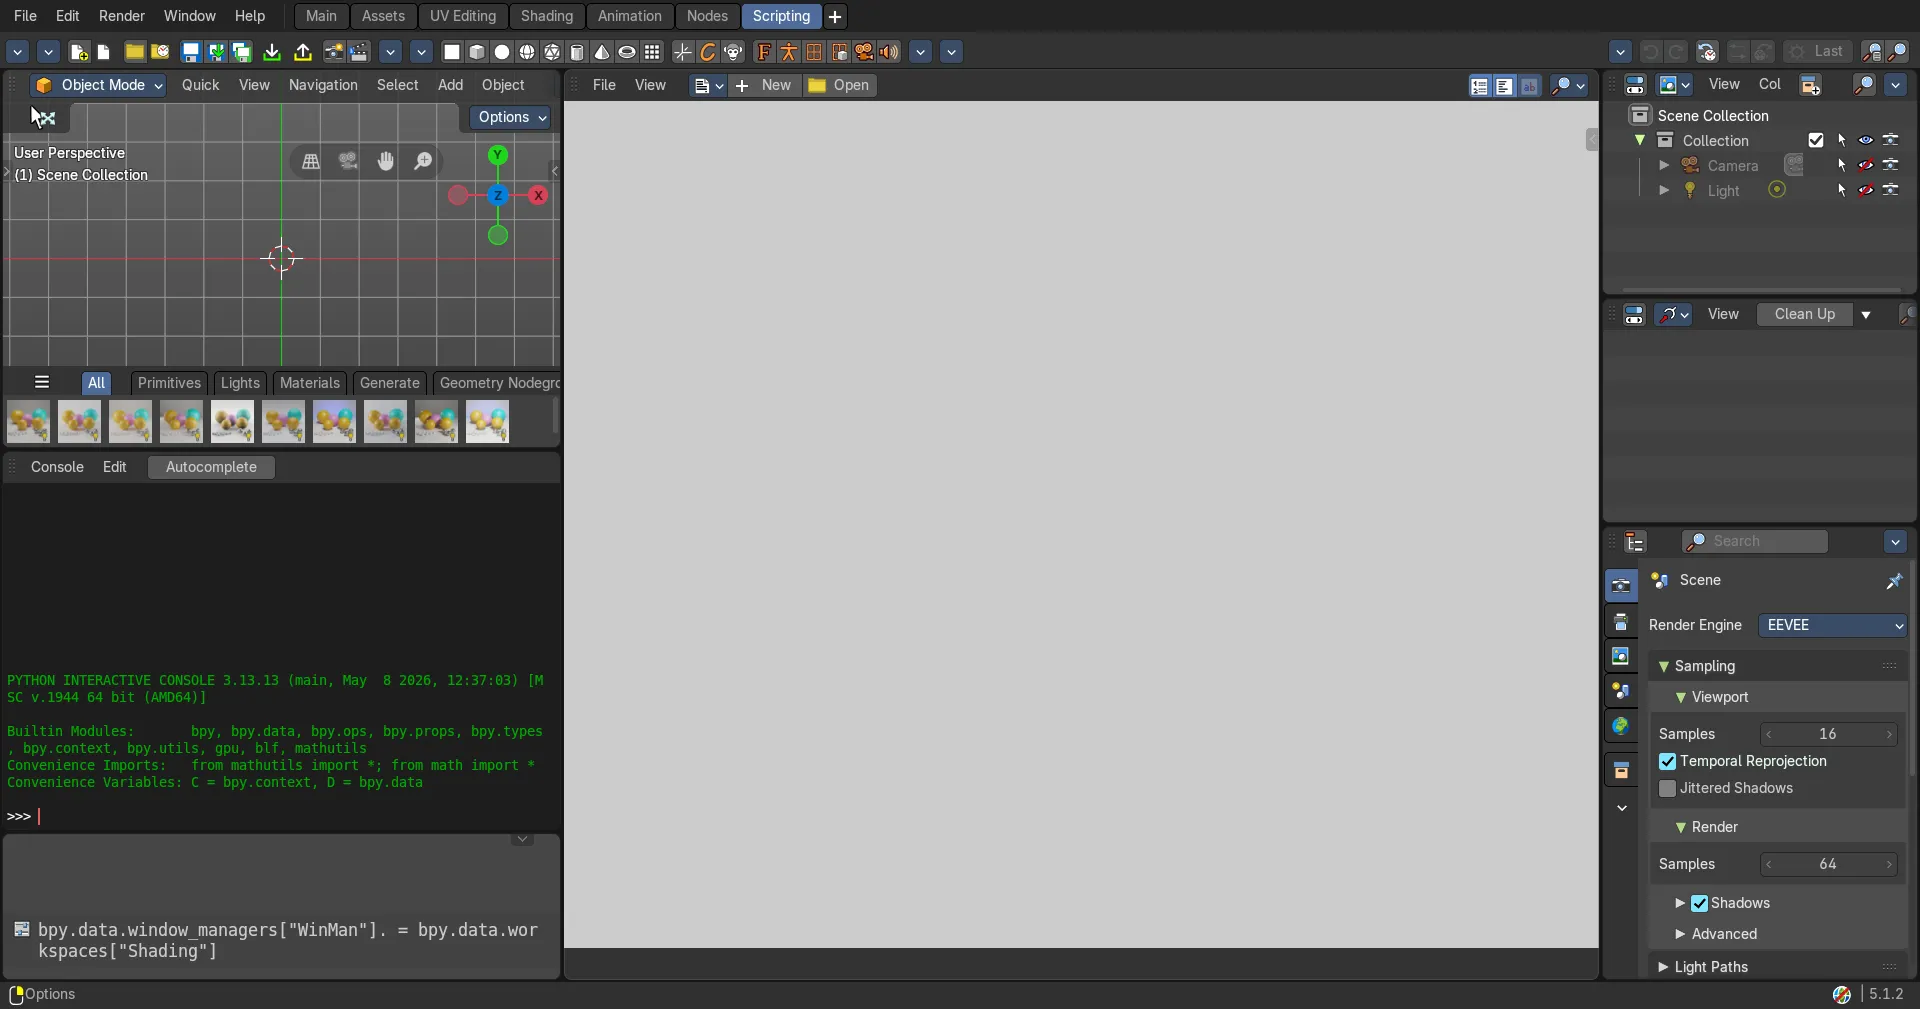
Task: Add a cylinder primitive
Action: (x=577, y=52)
